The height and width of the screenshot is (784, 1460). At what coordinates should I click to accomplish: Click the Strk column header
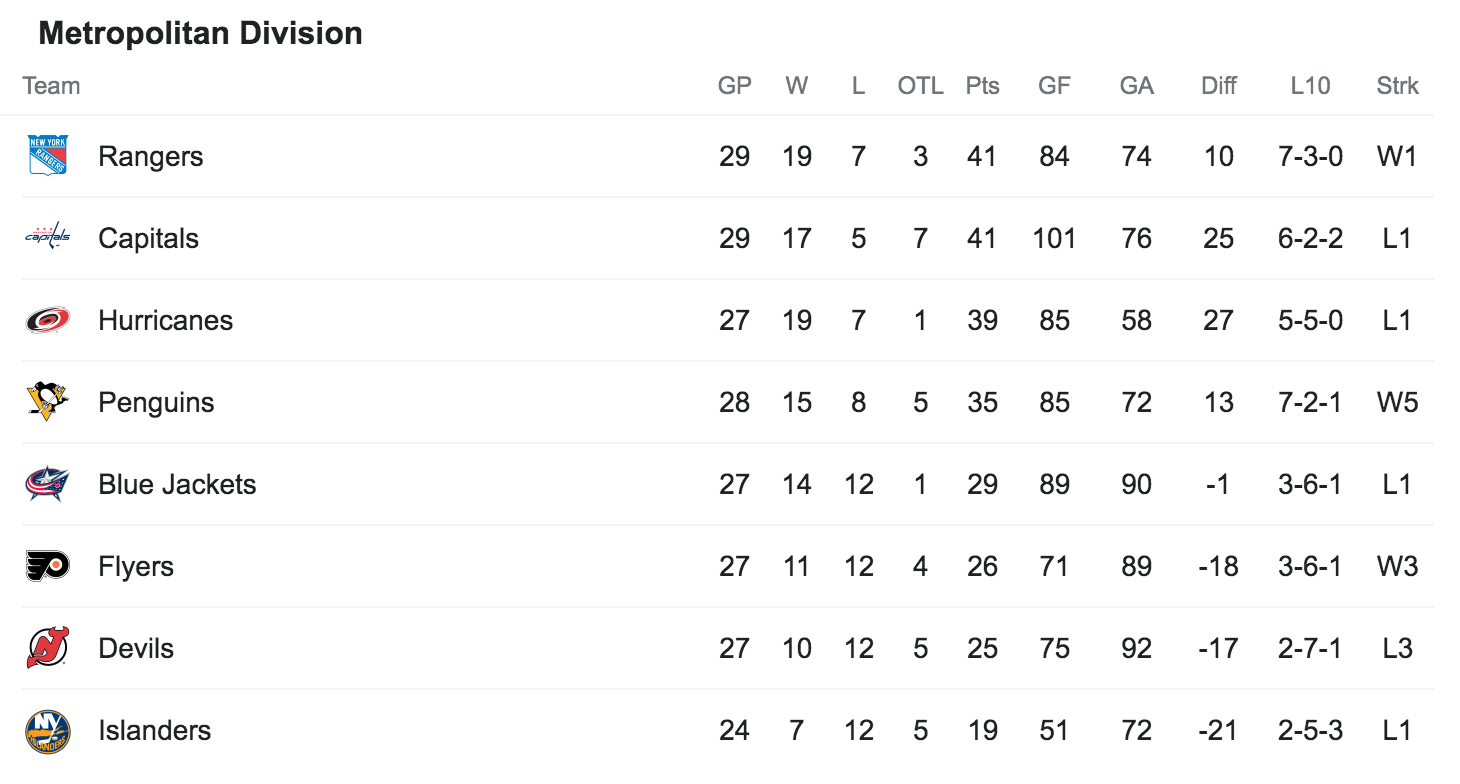[1397, 86]
